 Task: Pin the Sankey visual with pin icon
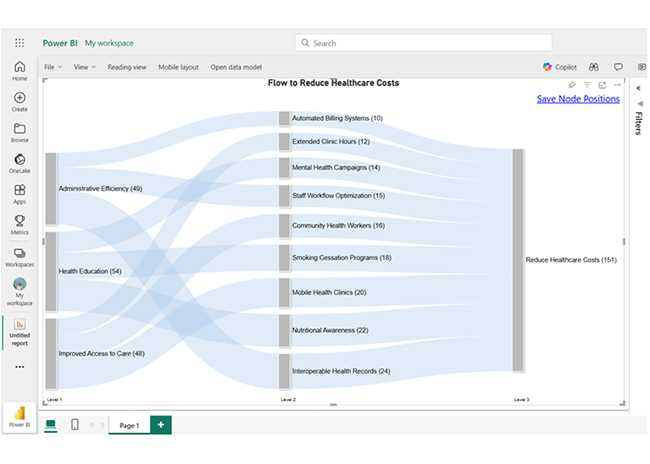point(571,85)
